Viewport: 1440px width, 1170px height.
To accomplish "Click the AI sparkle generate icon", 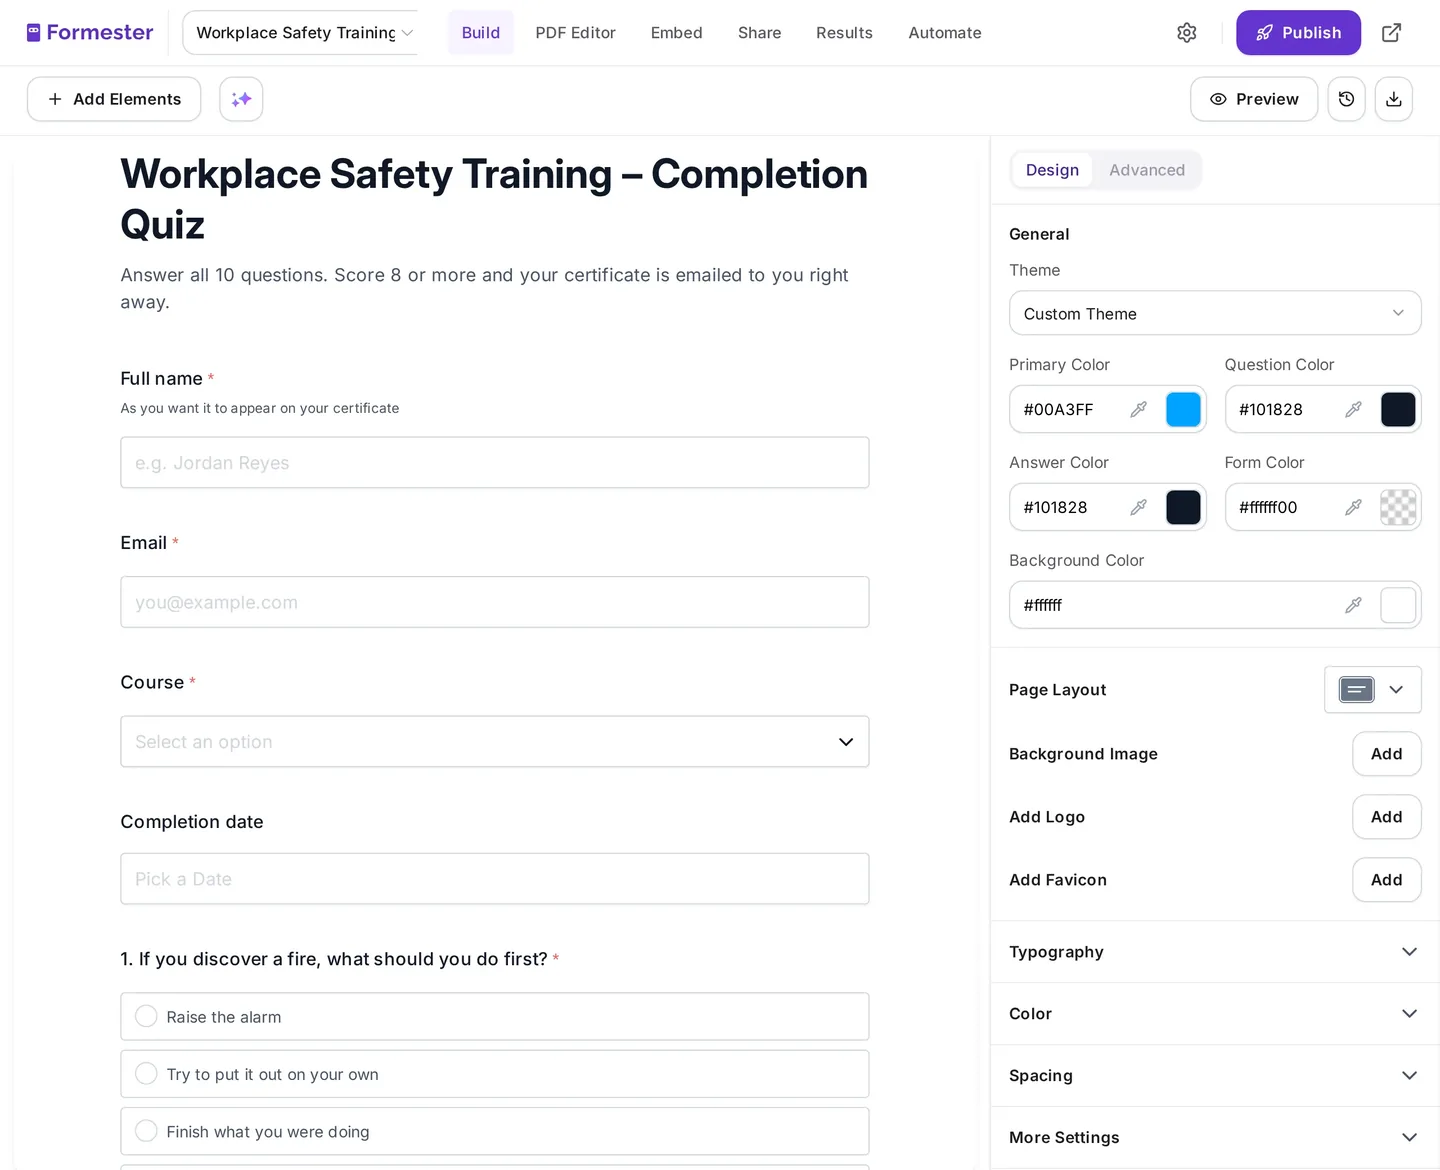I will point(241,99).
